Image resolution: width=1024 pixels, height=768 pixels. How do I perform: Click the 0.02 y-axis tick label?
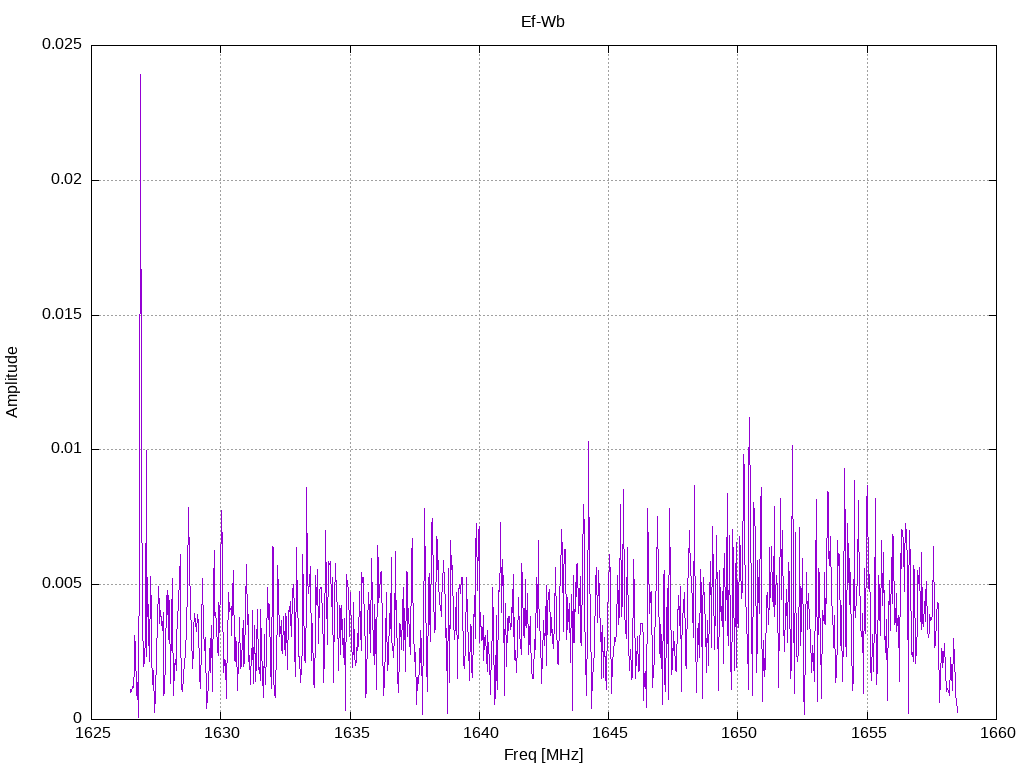pos(66,179)
